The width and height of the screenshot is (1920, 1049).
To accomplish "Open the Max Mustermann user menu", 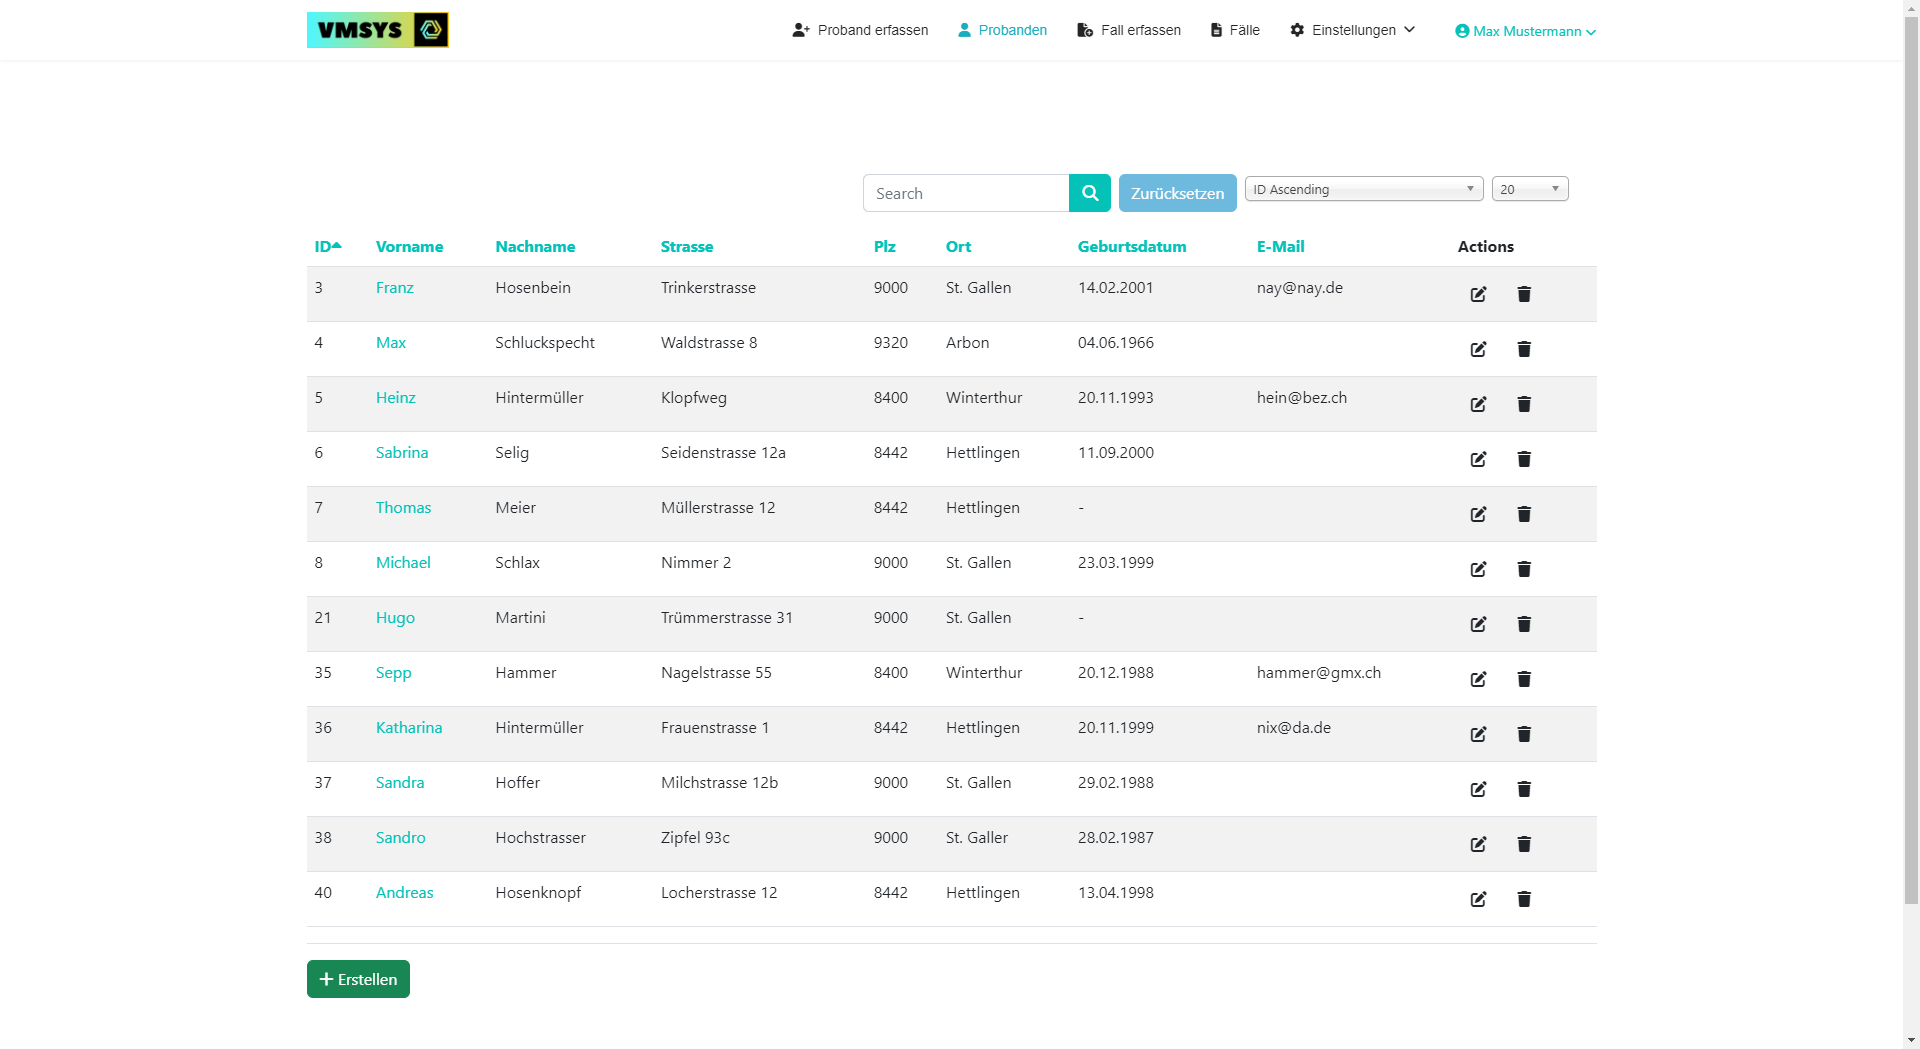I will (x=1525, y=31).
